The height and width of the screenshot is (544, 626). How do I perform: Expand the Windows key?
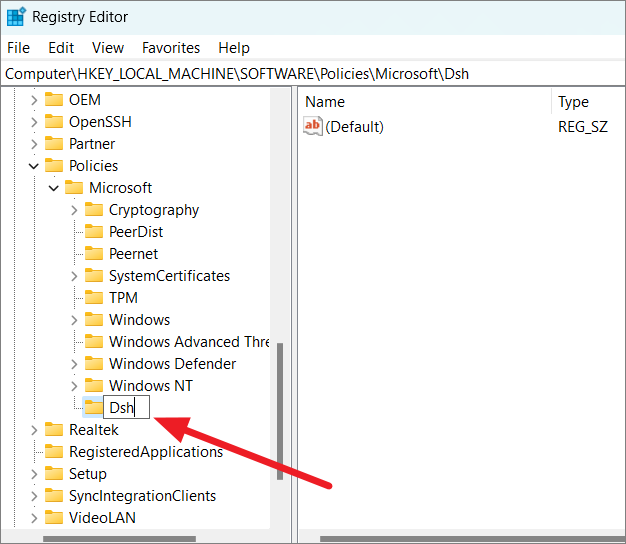(x=74, y=320)
